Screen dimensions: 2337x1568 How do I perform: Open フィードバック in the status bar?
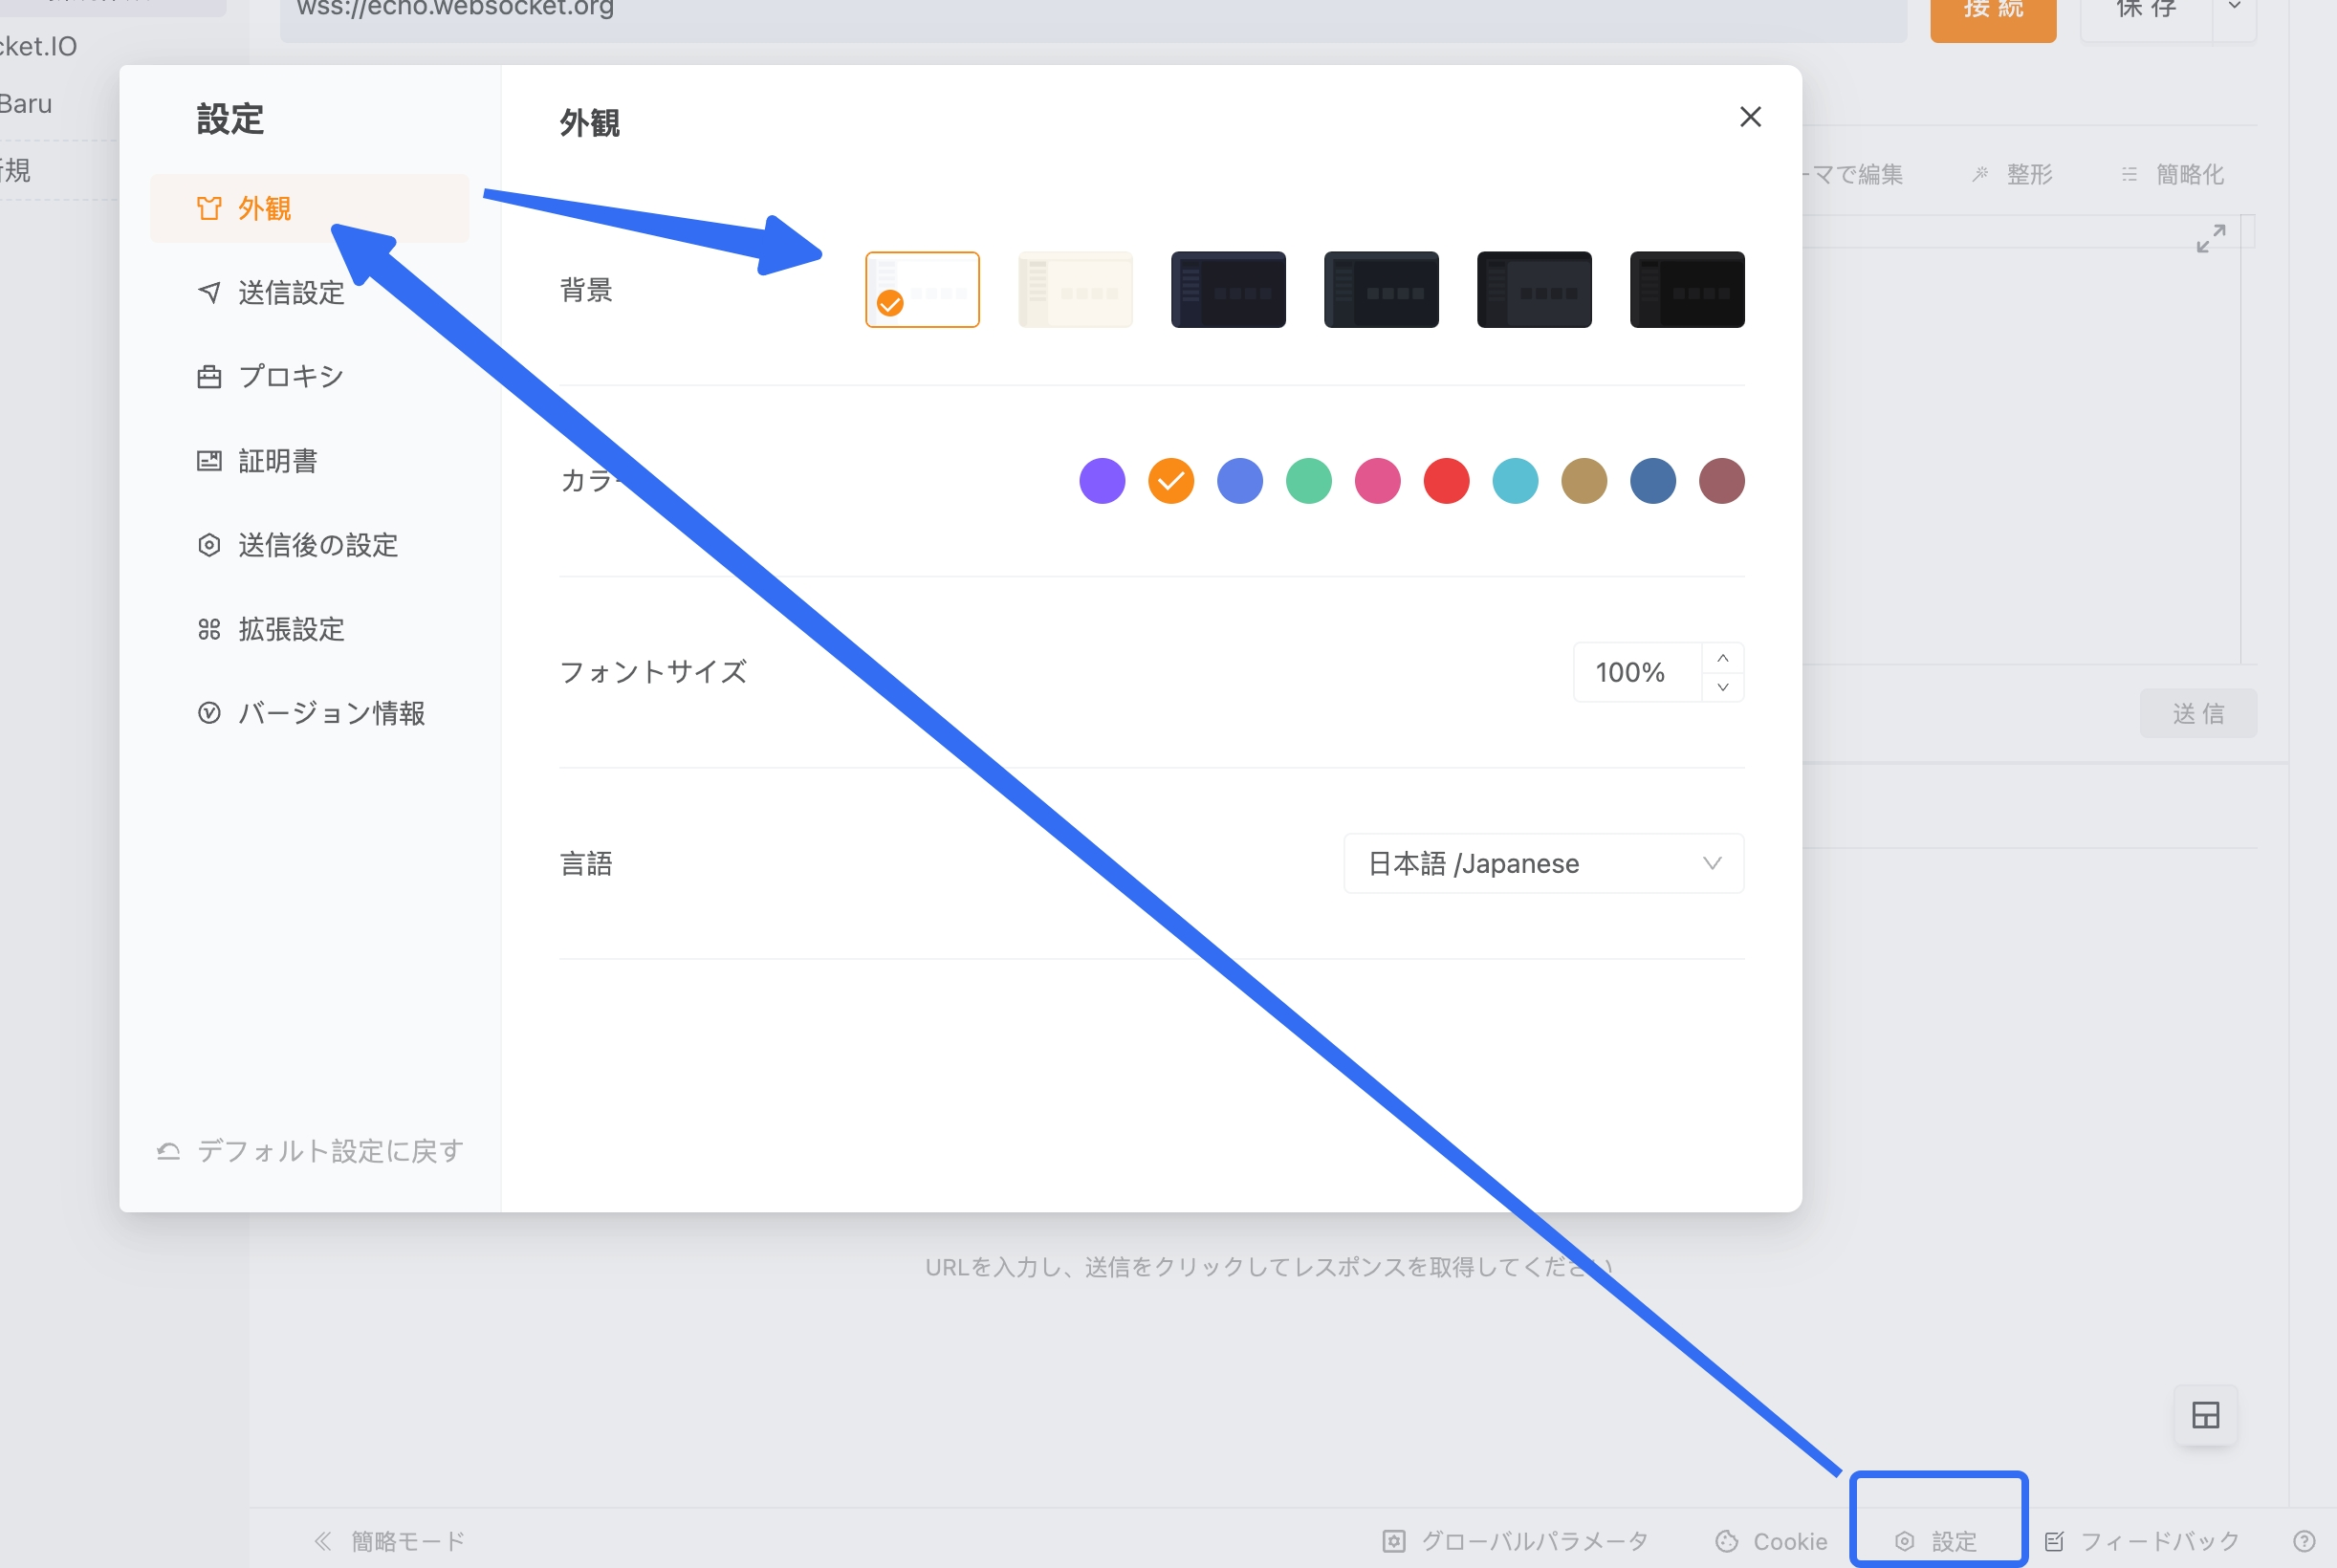2141,1541
